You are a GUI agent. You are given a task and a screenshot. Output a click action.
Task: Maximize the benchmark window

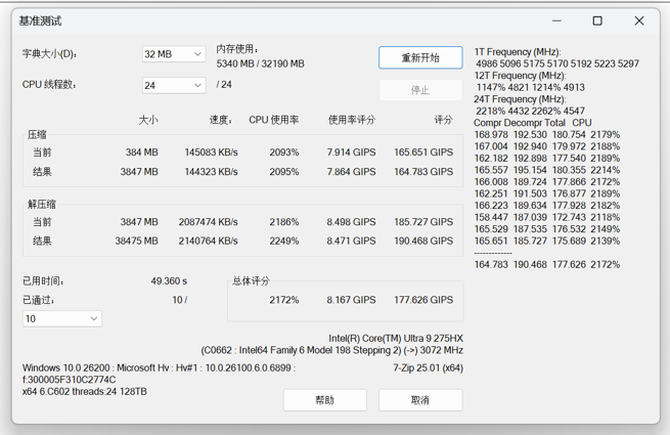tap(597, 20)
